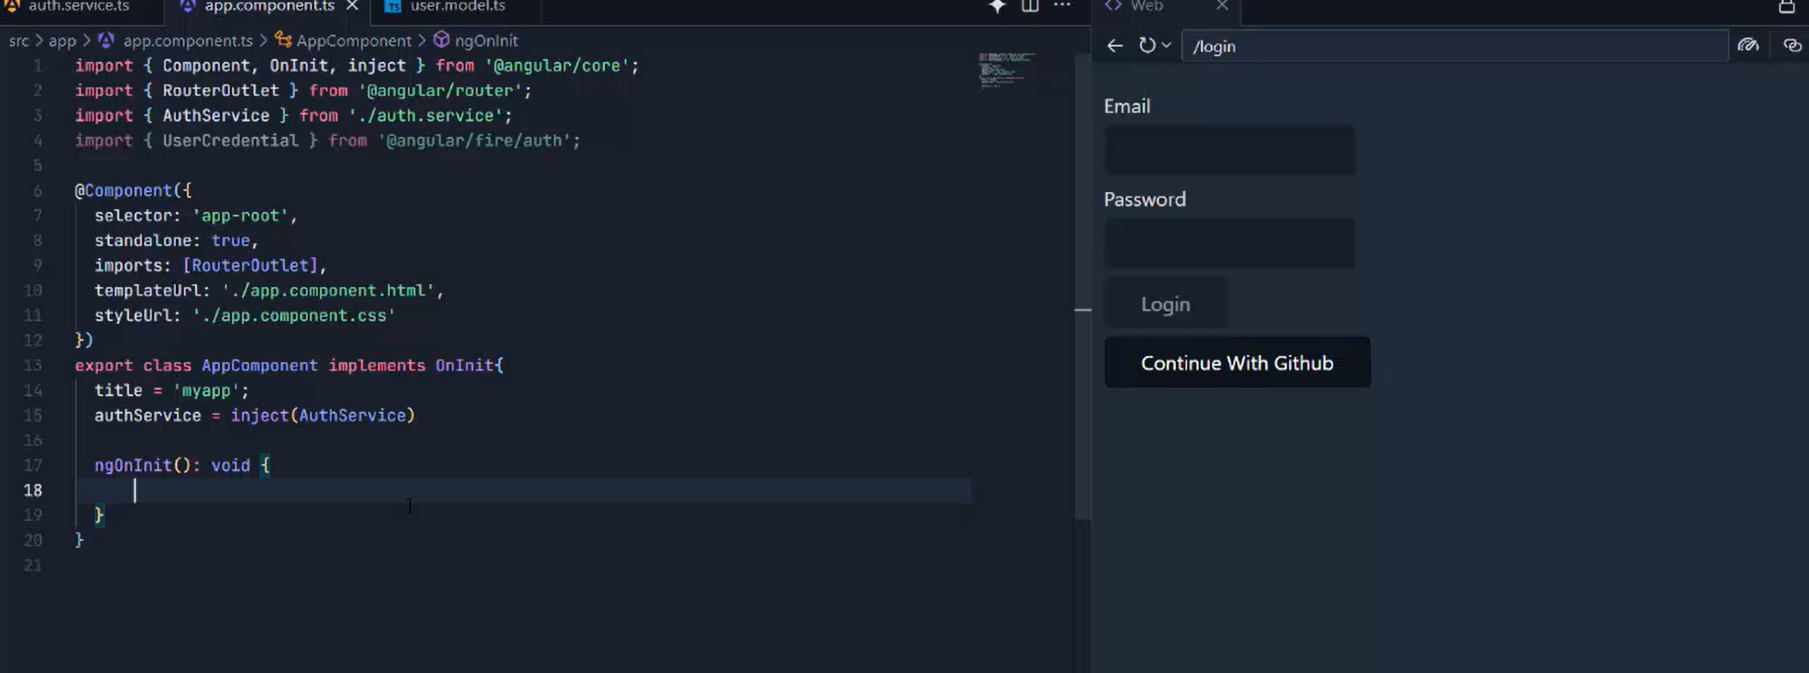The width and height of the screenshot is (1809, 673).
Task: Click line number 17 in the gutter
Action: coord(33,465)
